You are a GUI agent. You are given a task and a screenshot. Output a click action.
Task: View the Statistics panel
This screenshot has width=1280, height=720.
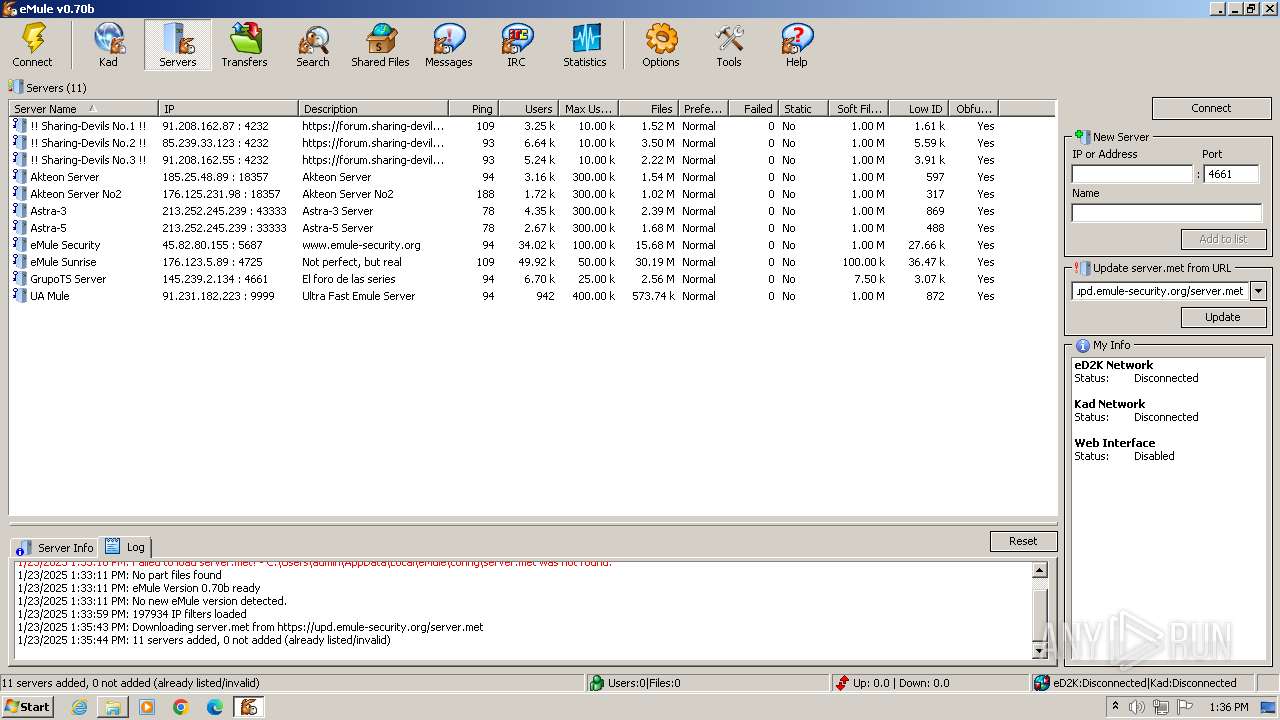584,46
